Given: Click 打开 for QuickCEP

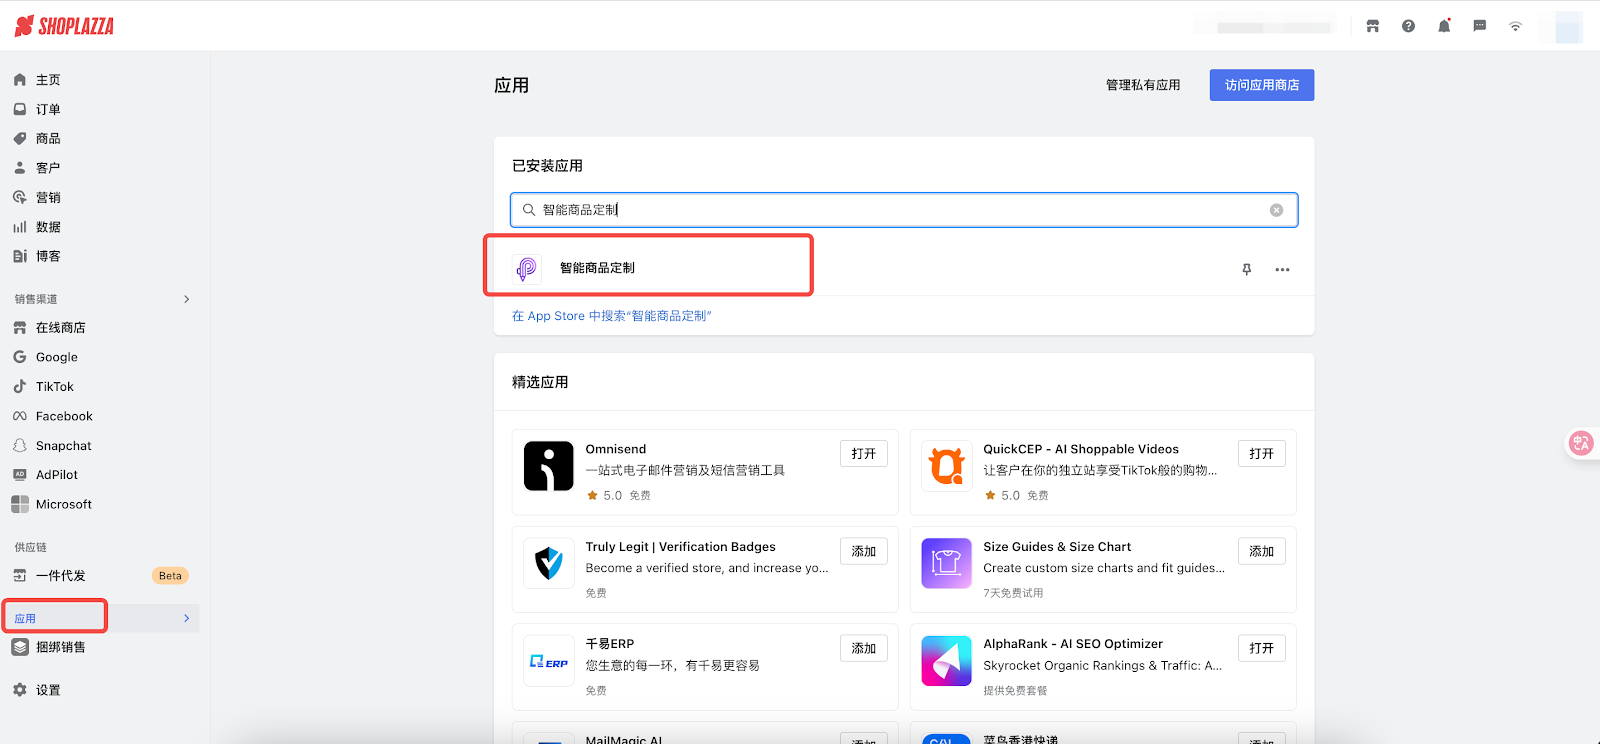Looking at the screenshot, I should click(x=1262, y=454).
